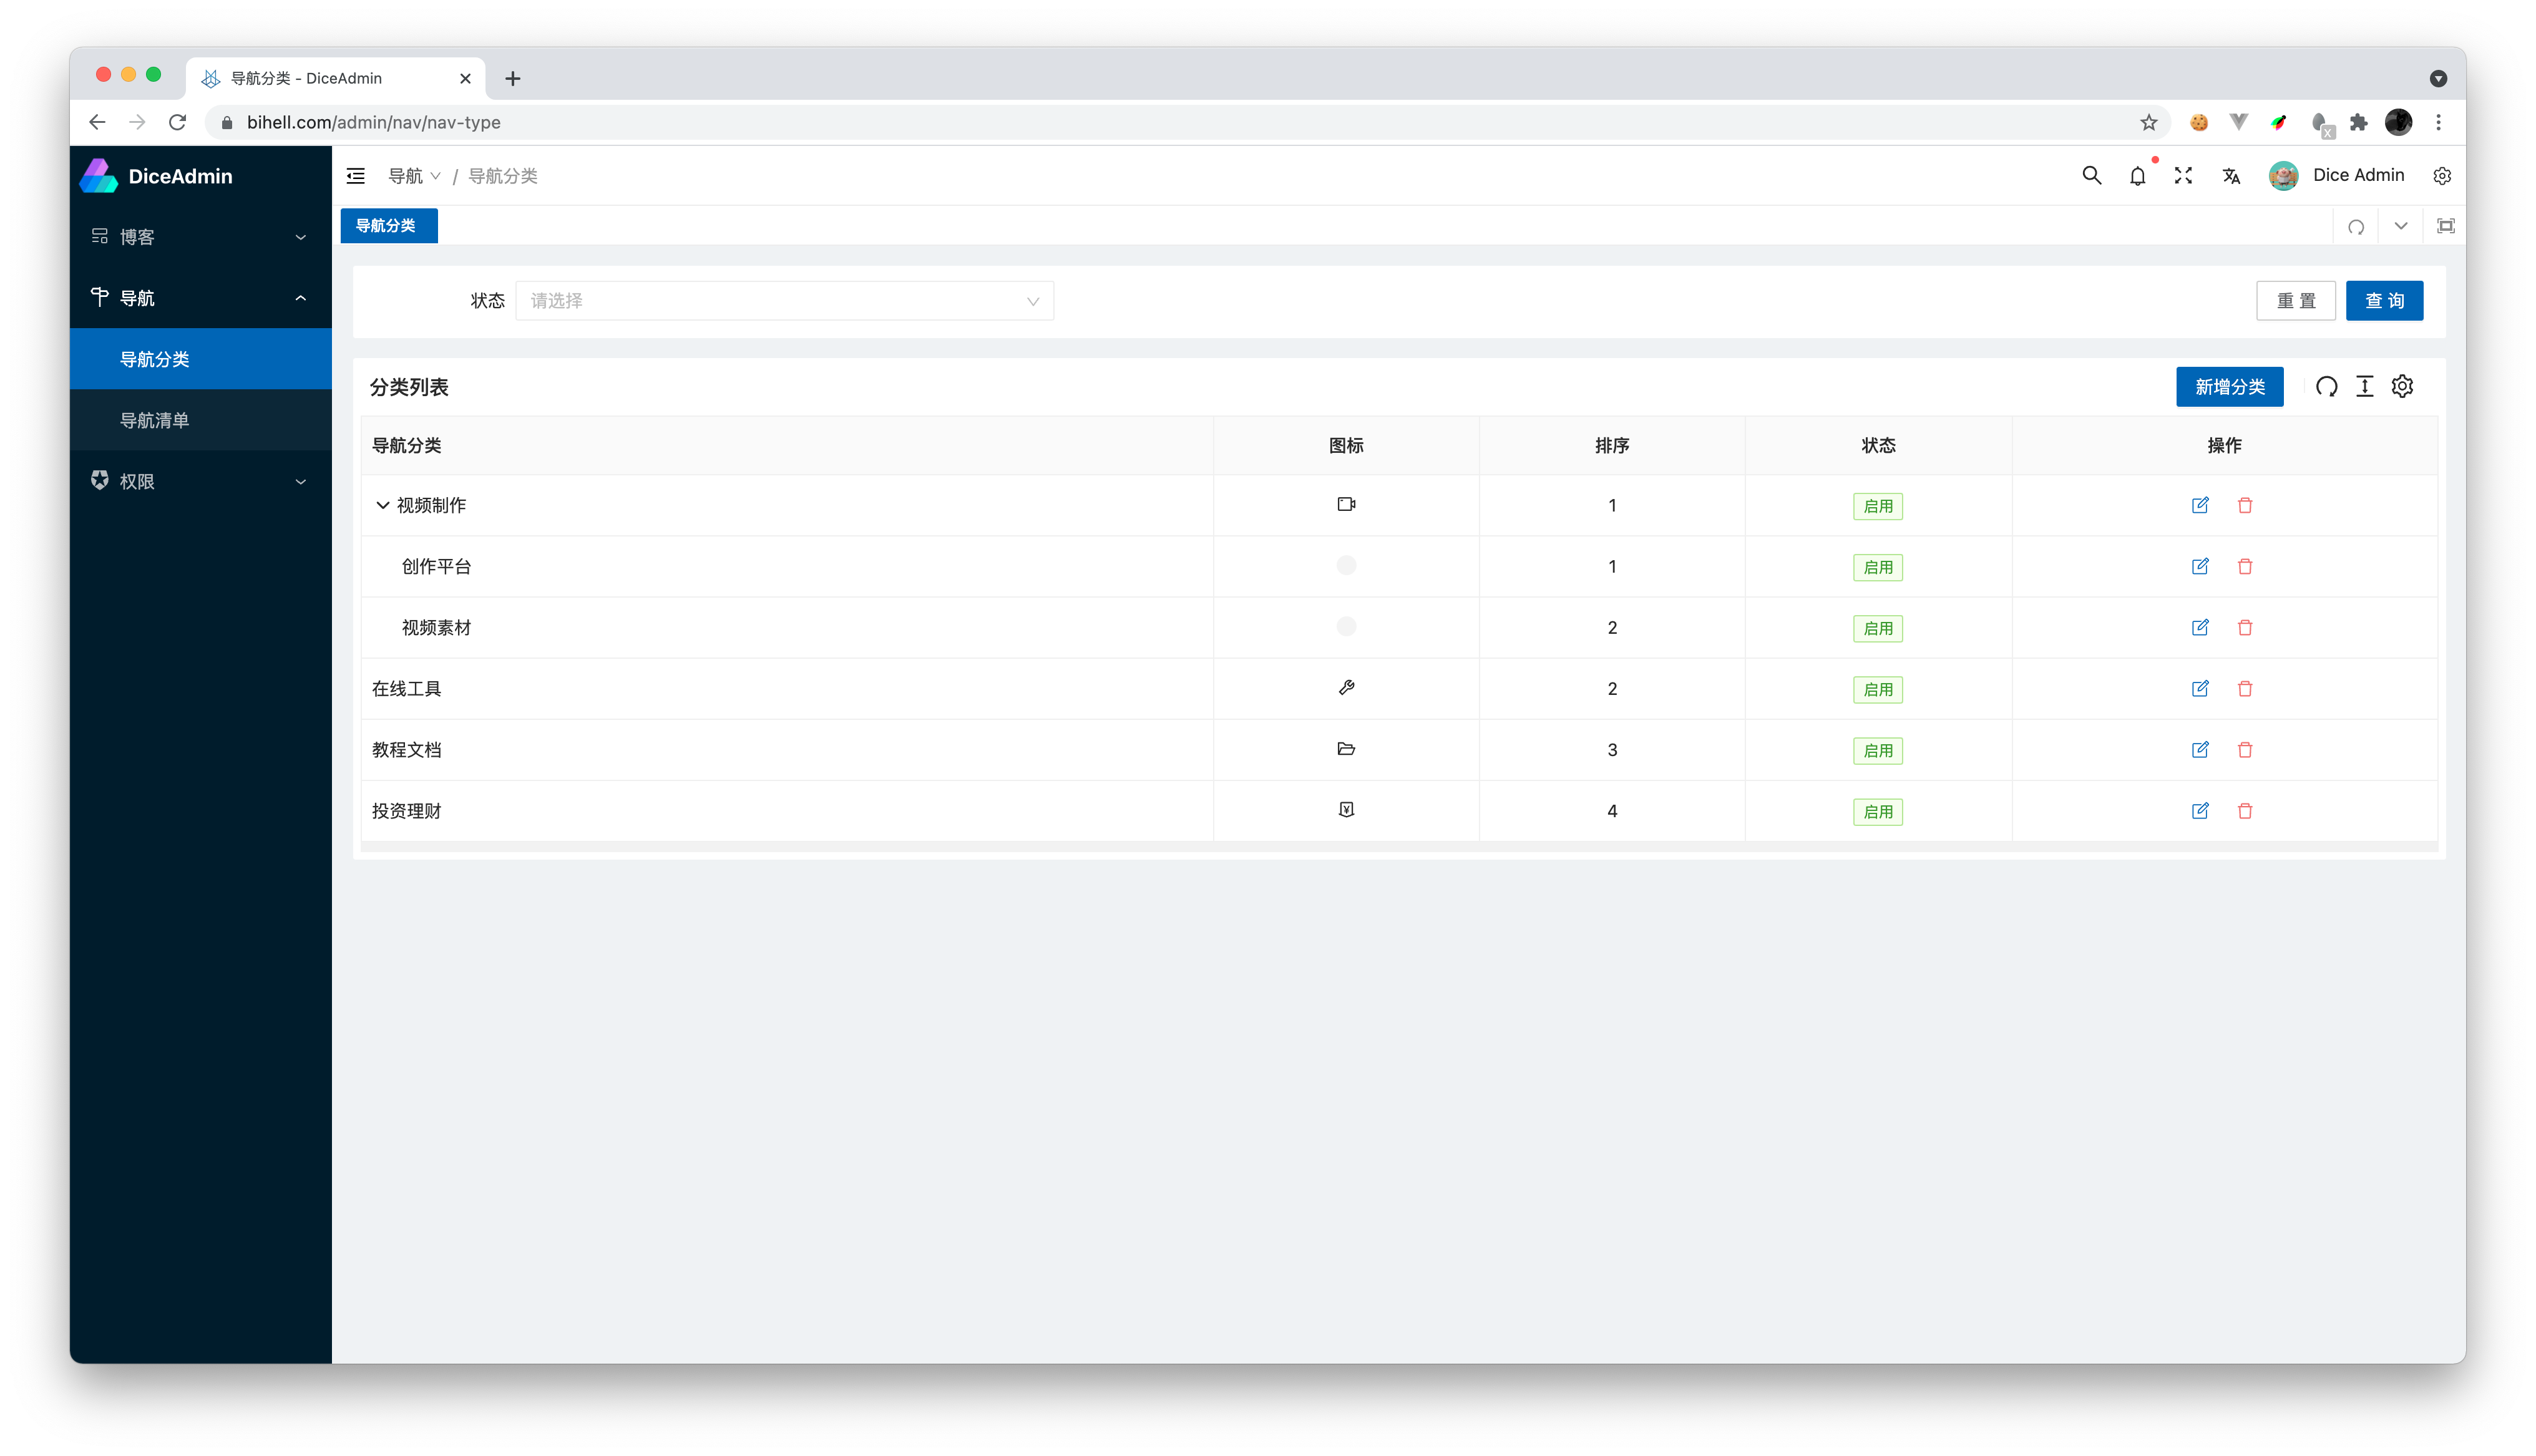Collapse the 视频制作 tree row
This screenshot has height=1456, width=2536.
(382, 505)
